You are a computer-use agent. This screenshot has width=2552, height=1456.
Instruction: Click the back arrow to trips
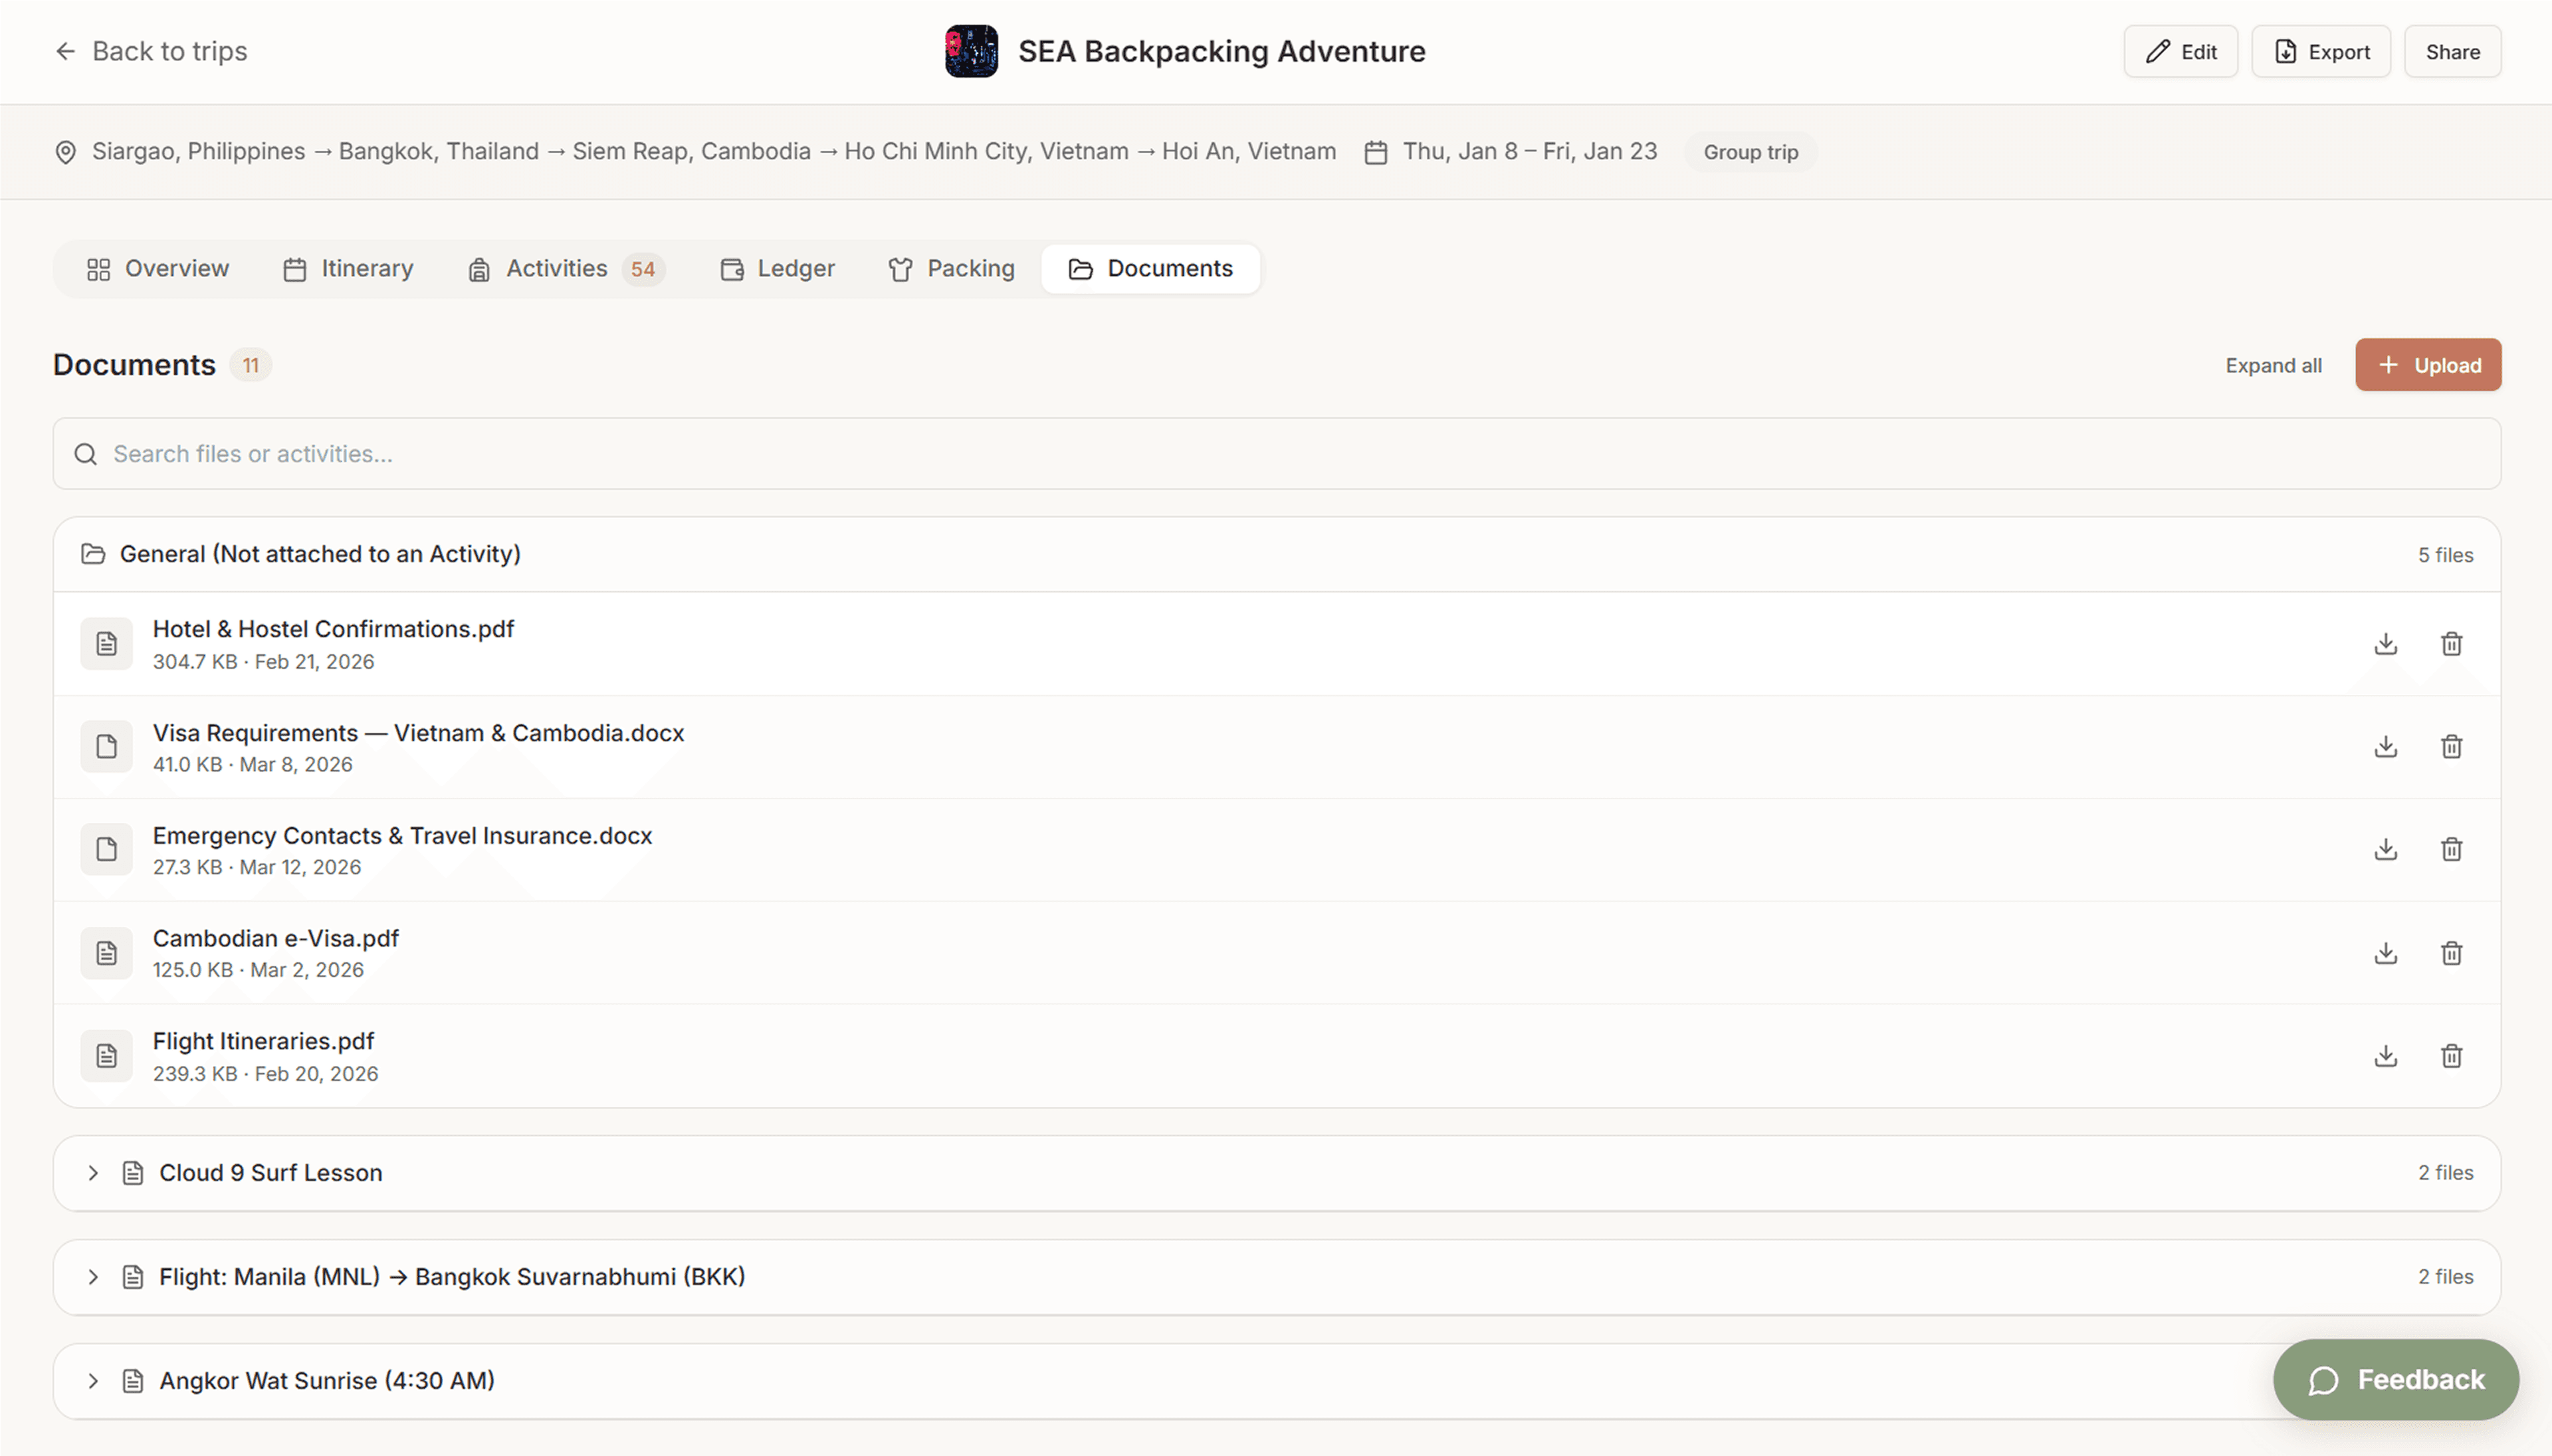66,51
